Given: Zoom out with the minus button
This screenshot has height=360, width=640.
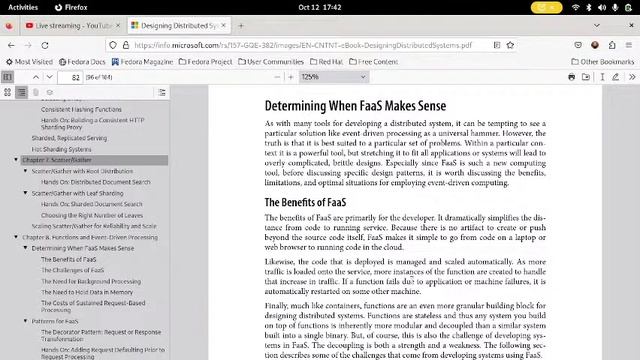Looking at the screenshot, I should point(277,77).
